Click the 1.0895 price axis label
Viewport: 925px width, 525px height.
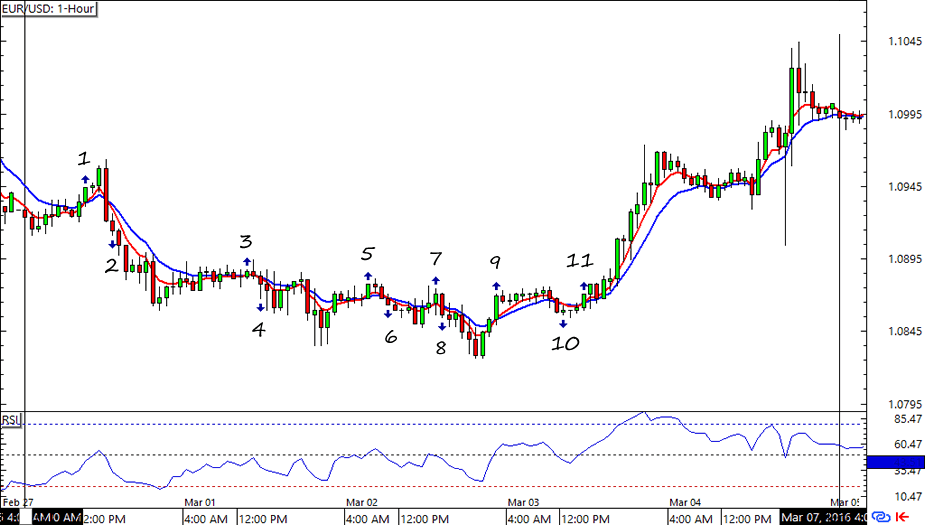click(x=905, y=259)
